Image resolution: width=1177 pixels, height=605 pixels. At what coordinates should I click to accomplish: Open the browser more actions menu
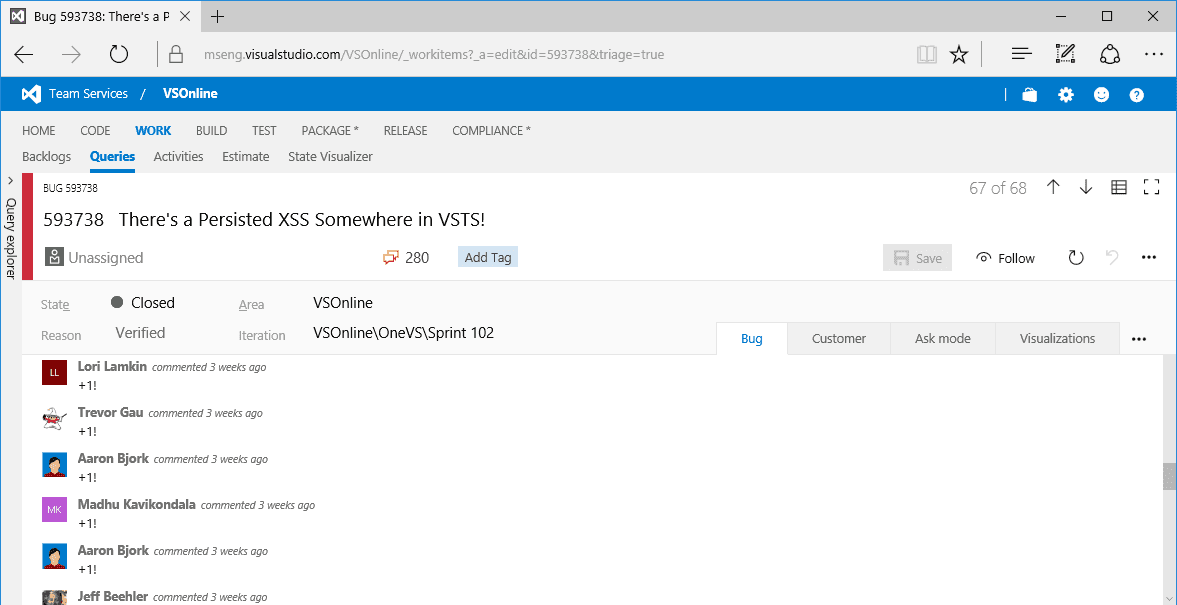[x=1154, y=54]
